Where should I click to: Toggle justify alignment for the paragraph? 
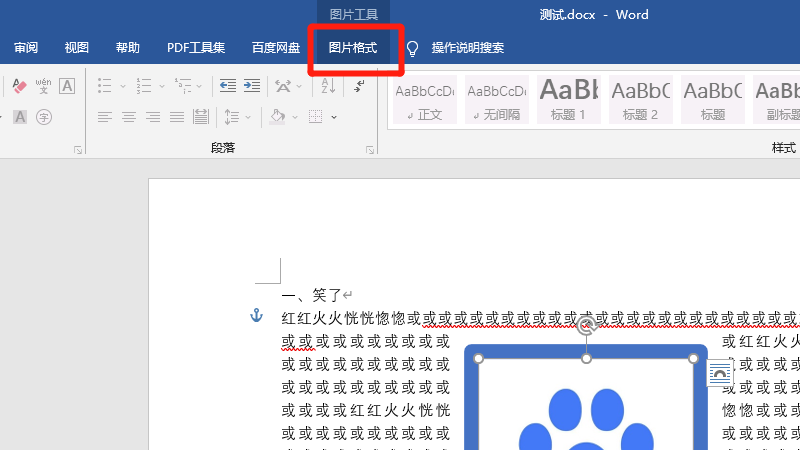tap(176, 117)
